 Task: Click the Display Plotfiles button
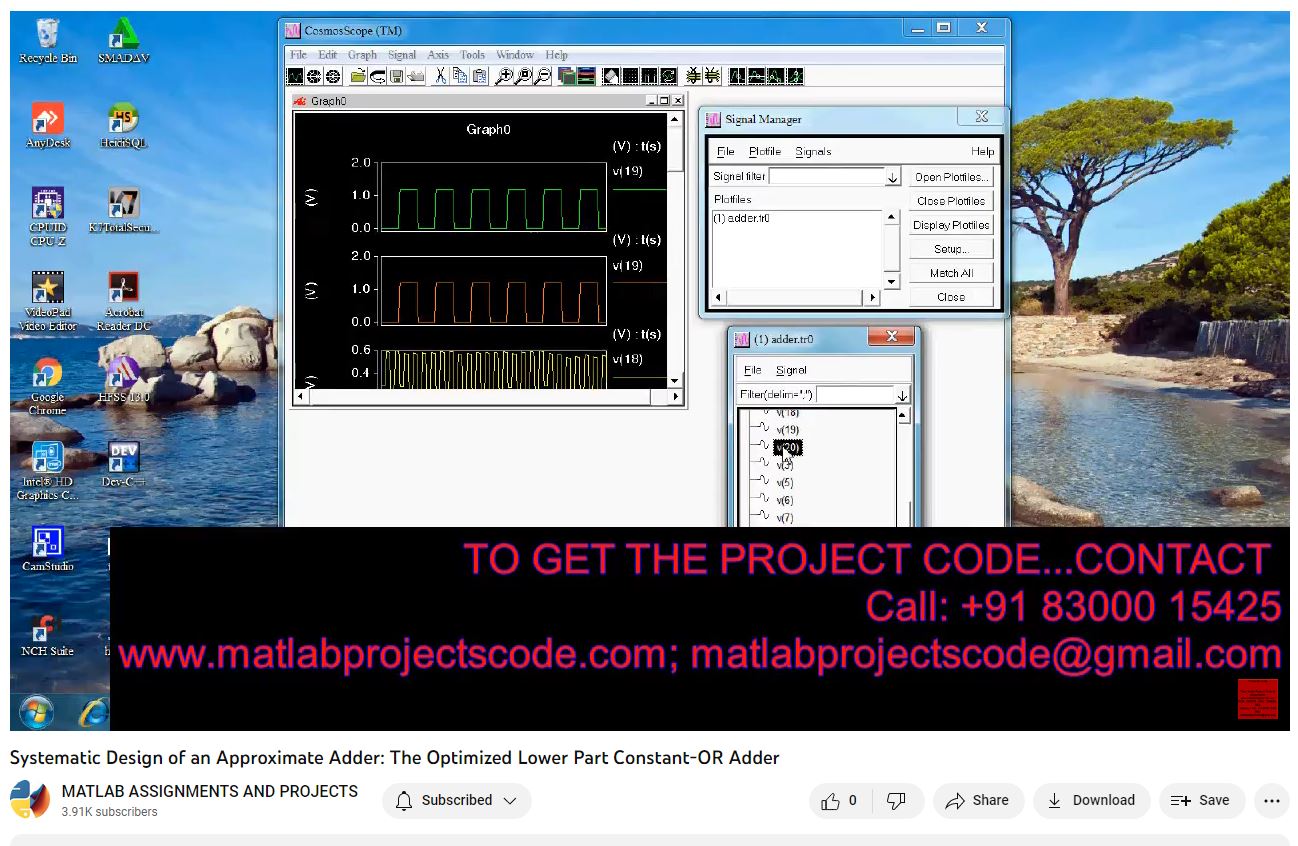point(951,225)
